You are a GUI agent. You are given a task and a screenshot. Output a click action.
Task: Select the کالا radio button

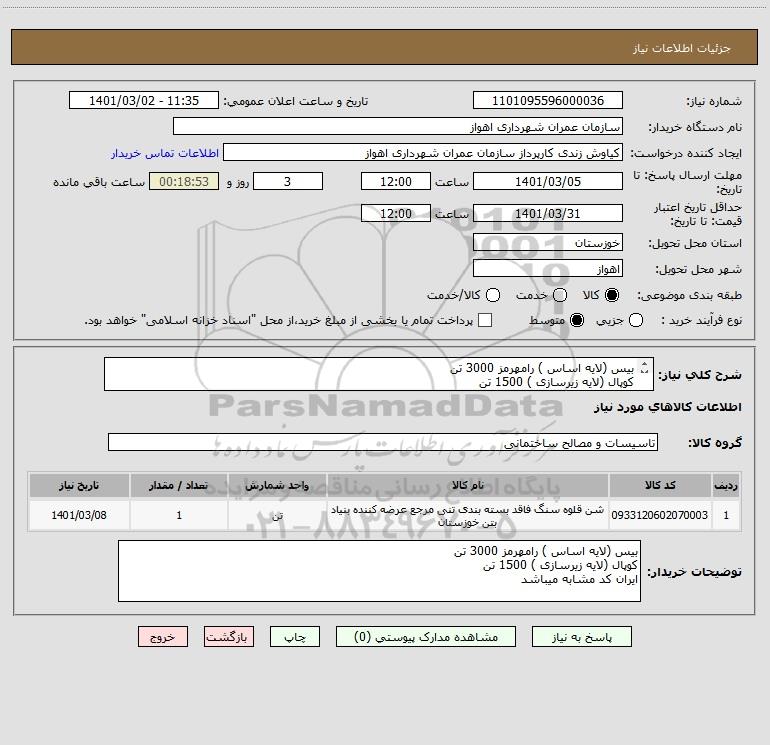point(612,295)
